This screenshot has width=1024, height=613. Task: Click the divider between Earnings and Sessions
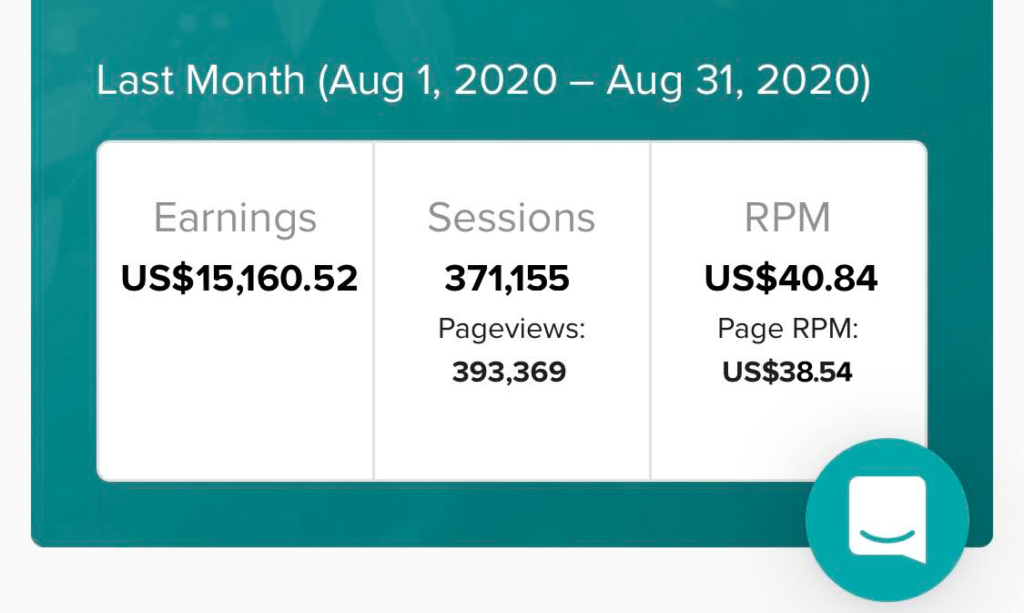click(374, 311)
